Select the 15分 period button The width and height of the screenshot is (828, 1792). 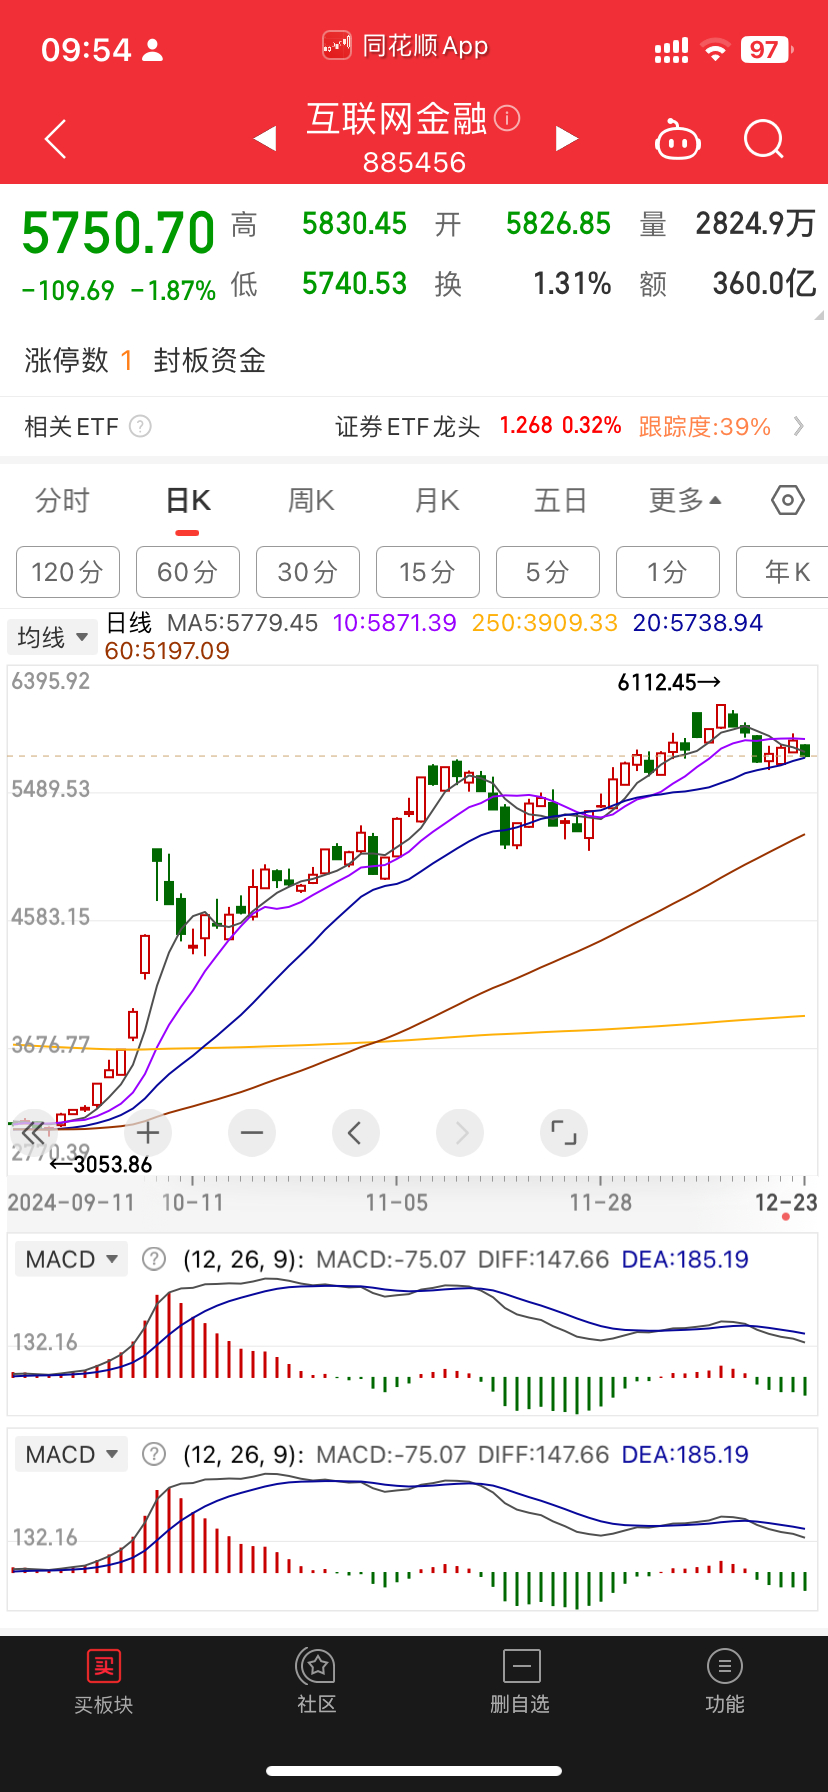tap(428, 572)
